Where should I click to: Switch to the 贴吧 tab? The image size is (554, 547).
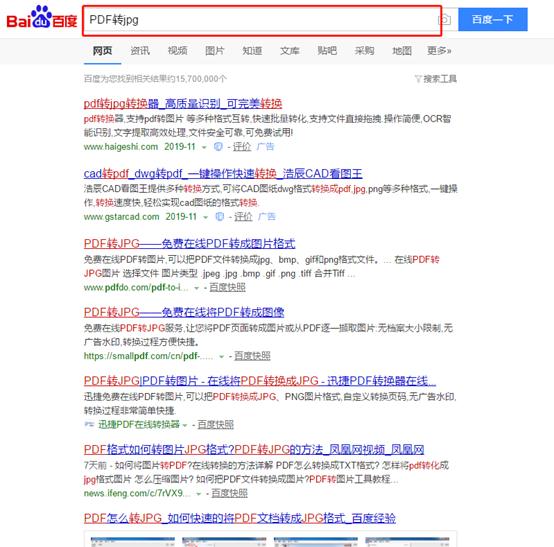coord(327,51)
